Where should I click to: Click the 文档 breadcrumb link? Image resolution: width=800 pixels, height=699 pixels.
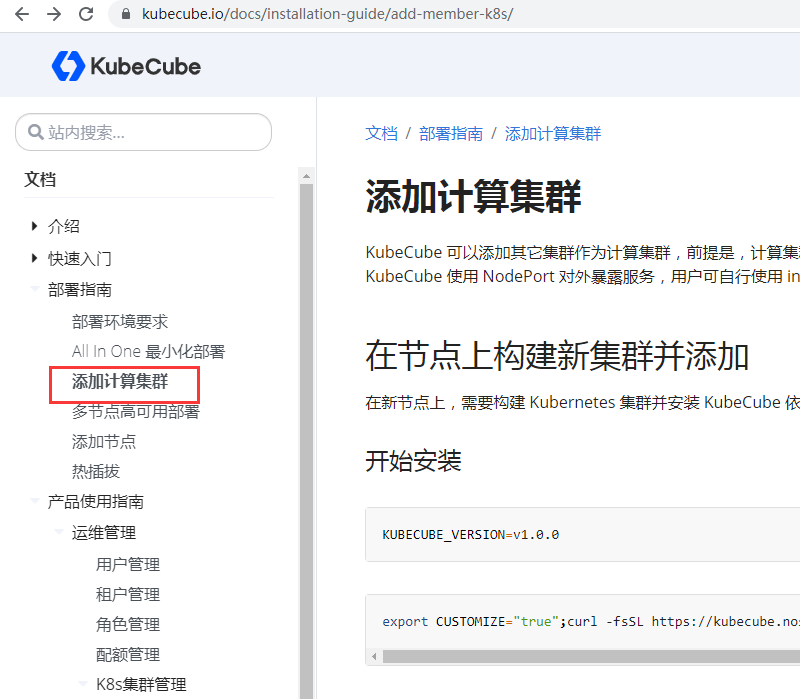(381, 134)
